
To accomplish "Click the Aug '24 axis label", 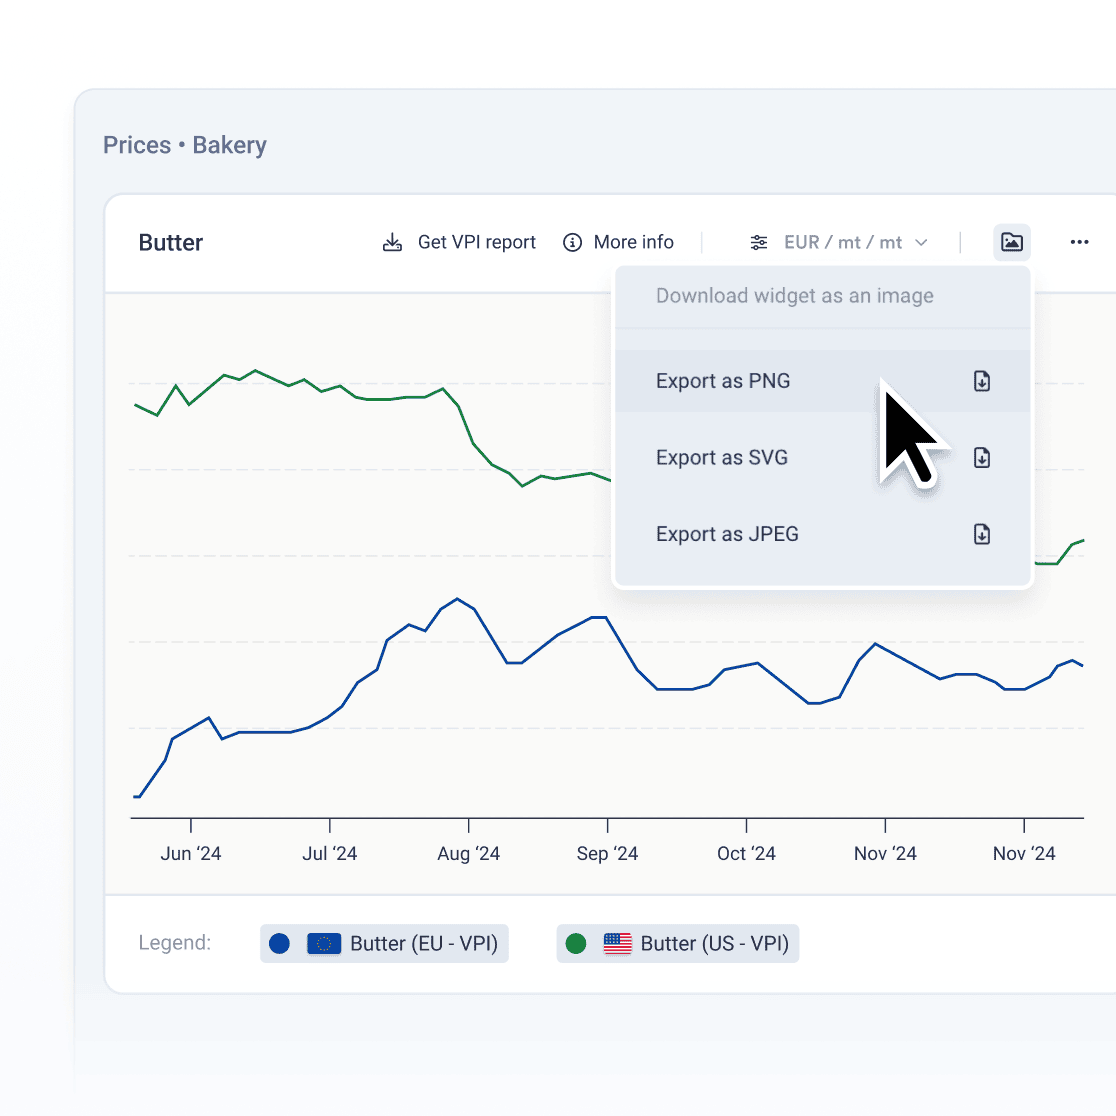I will pos(469,854).
